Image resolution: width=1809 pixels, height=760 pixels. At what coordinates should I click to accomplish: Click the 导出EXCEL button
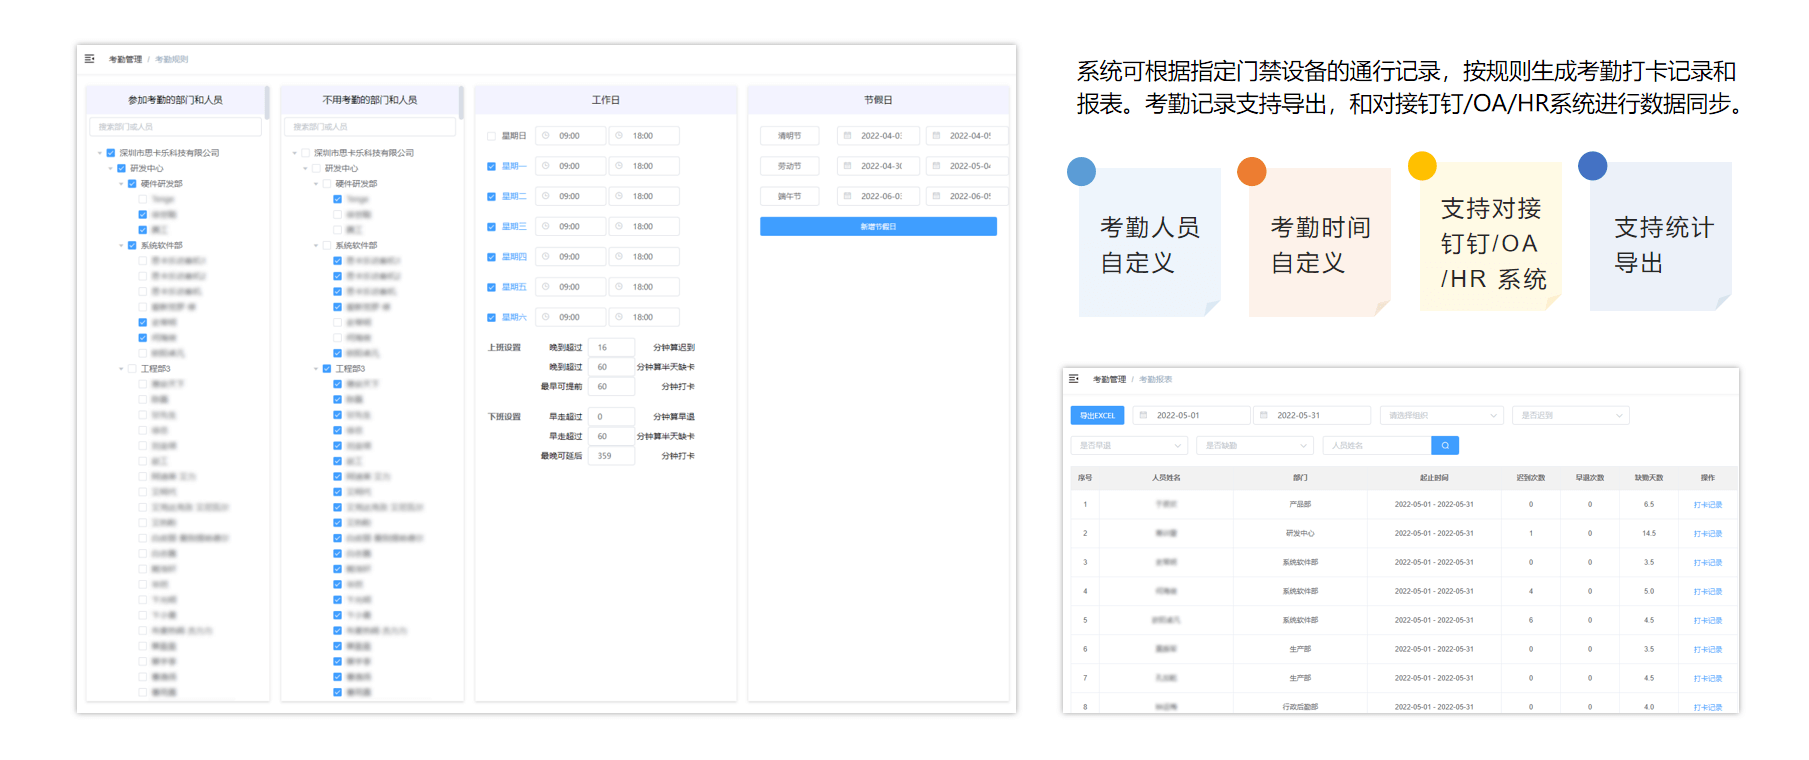[x=1097, y=415]
